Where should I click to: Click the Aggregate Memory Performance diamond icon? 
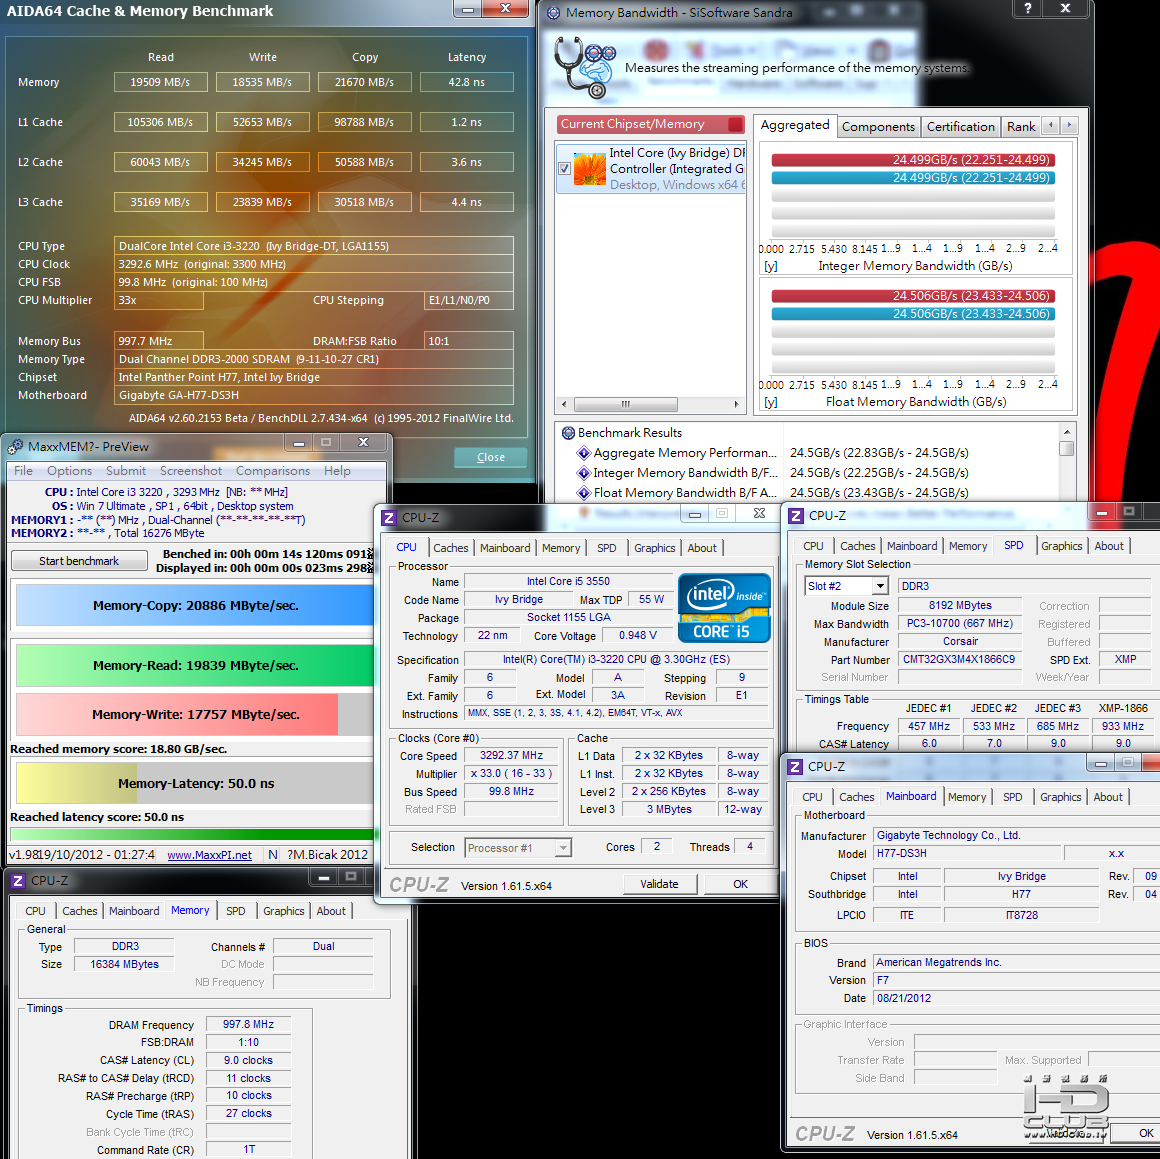pos(584,453)
